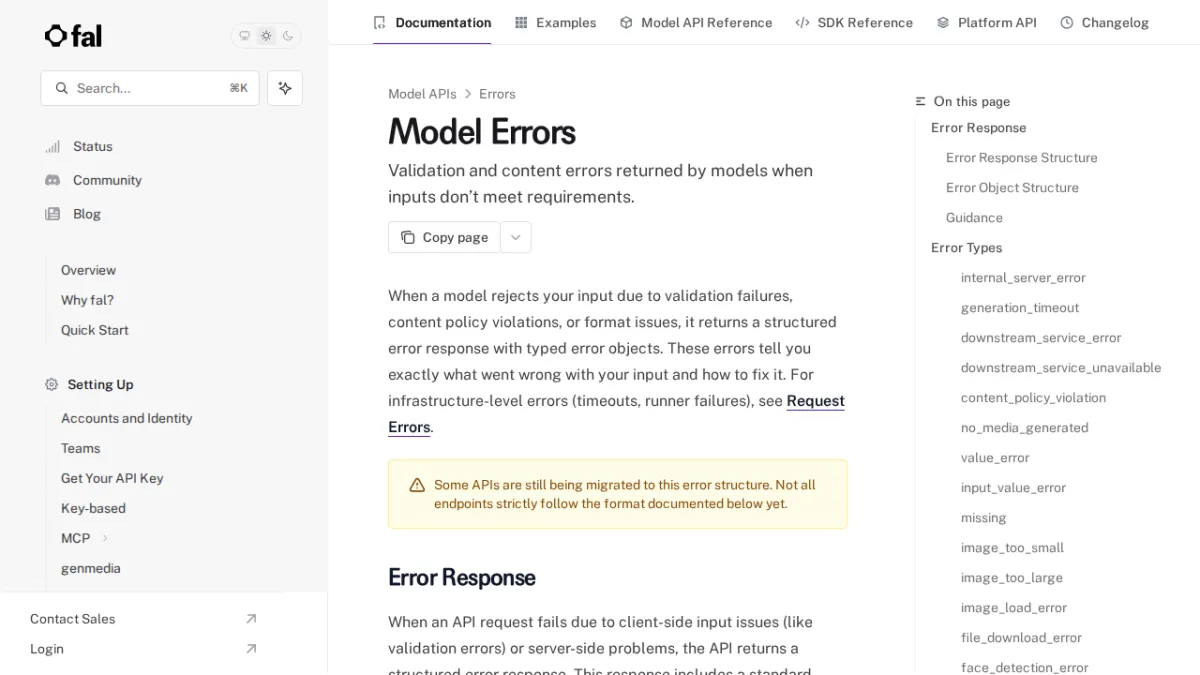The width and height of the screenshot is (1200, 675).
Task: Expand the MCP section chevron
Action: 105,538
